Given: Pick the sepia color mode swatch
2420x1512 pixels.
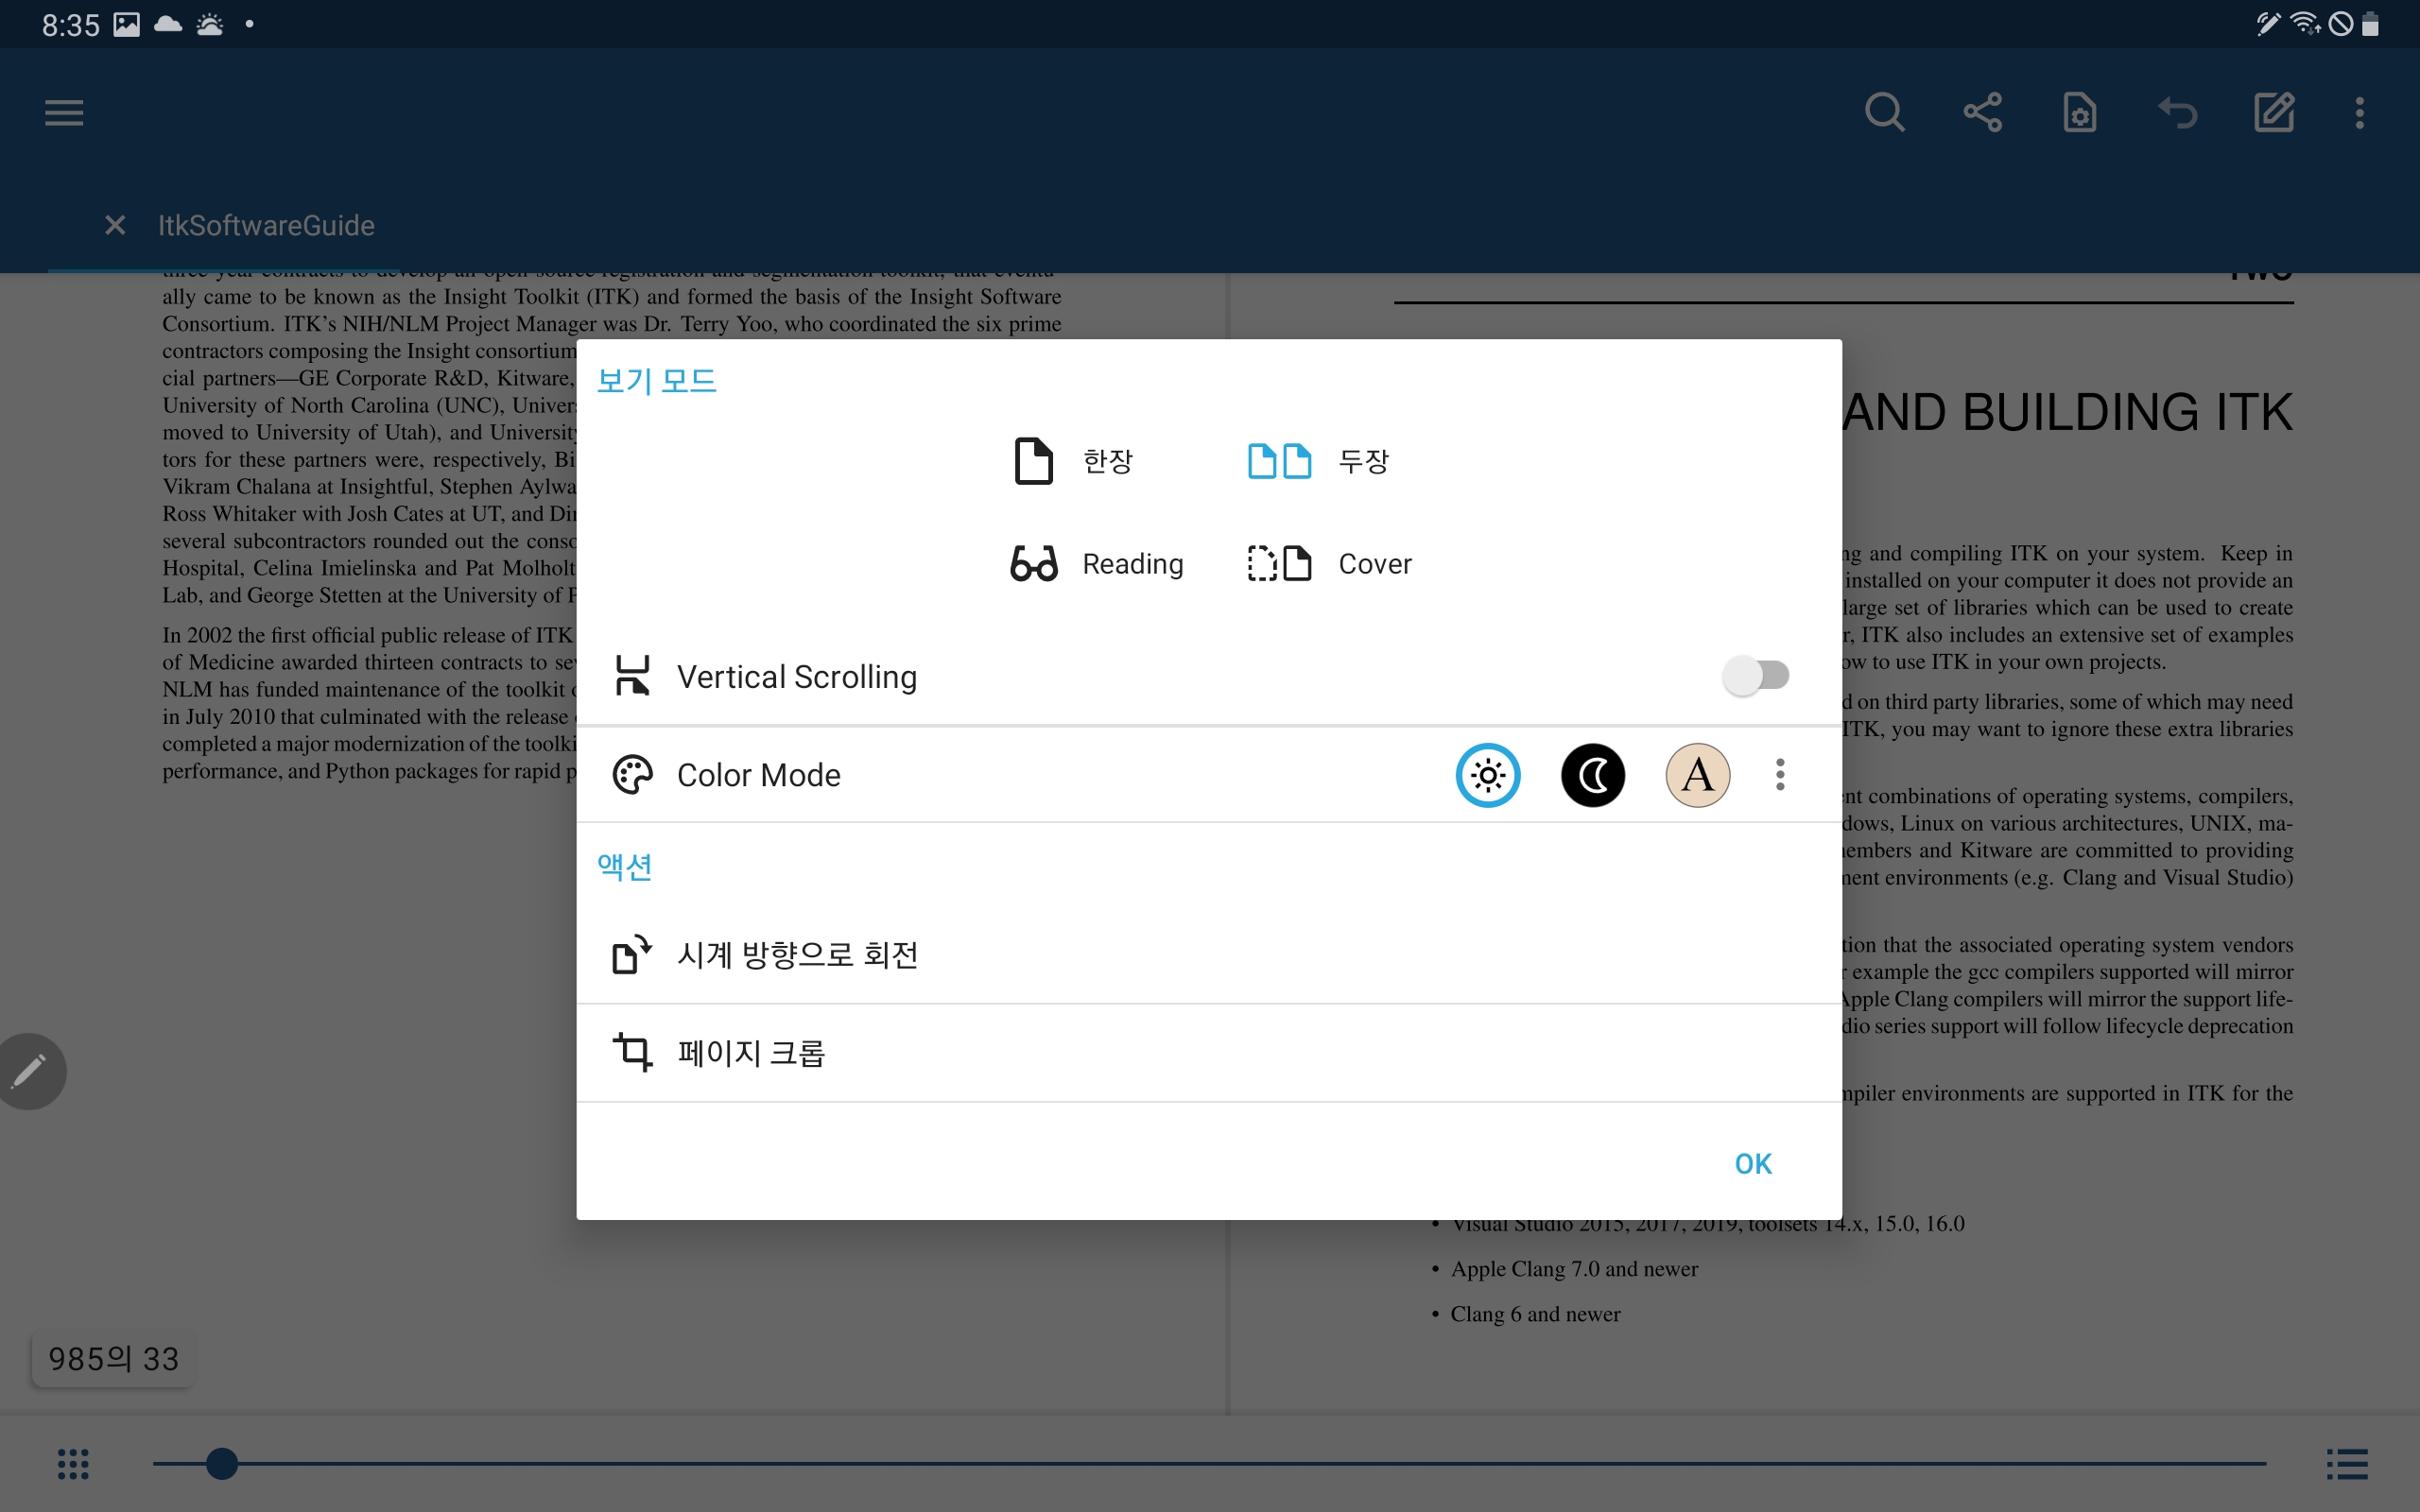Looking at the screenshot, I should coord(1697,775).
